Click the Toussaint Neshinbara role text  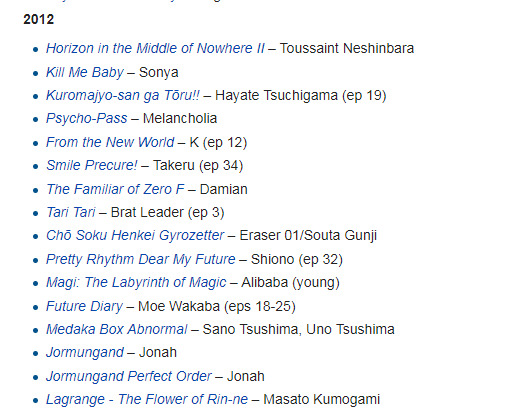pyautogui.click(x=347, y=48)
